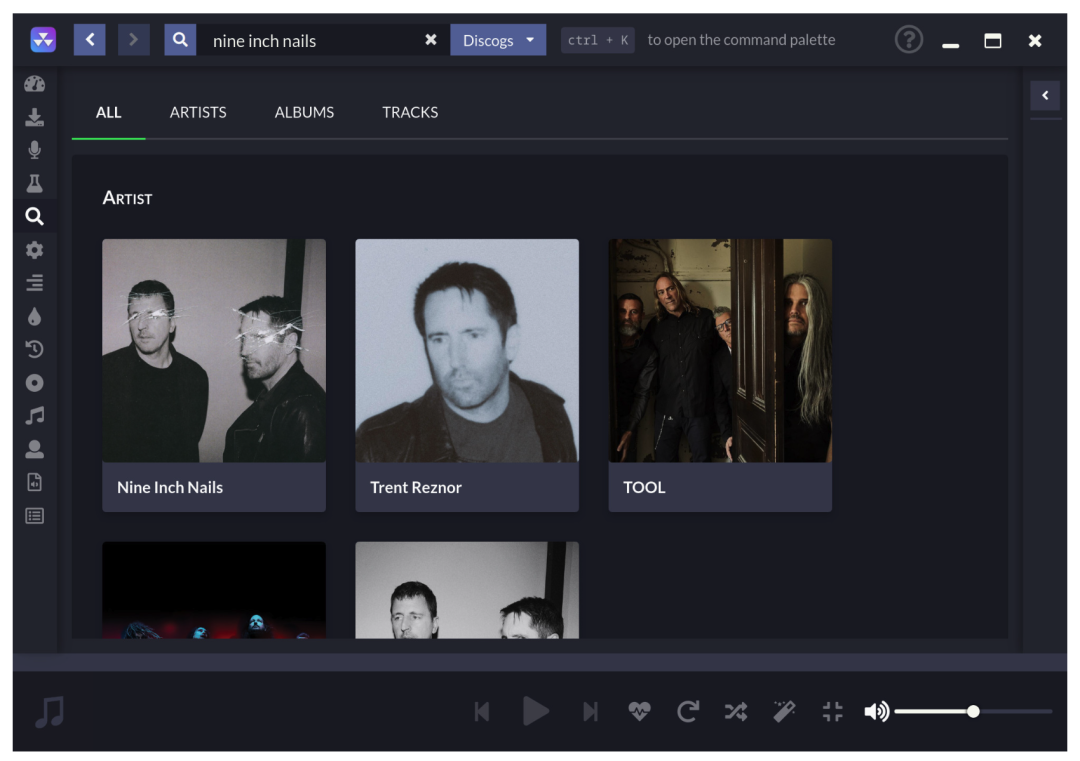Skip to the previous track

pyautogui.click(x=482, y=711)
